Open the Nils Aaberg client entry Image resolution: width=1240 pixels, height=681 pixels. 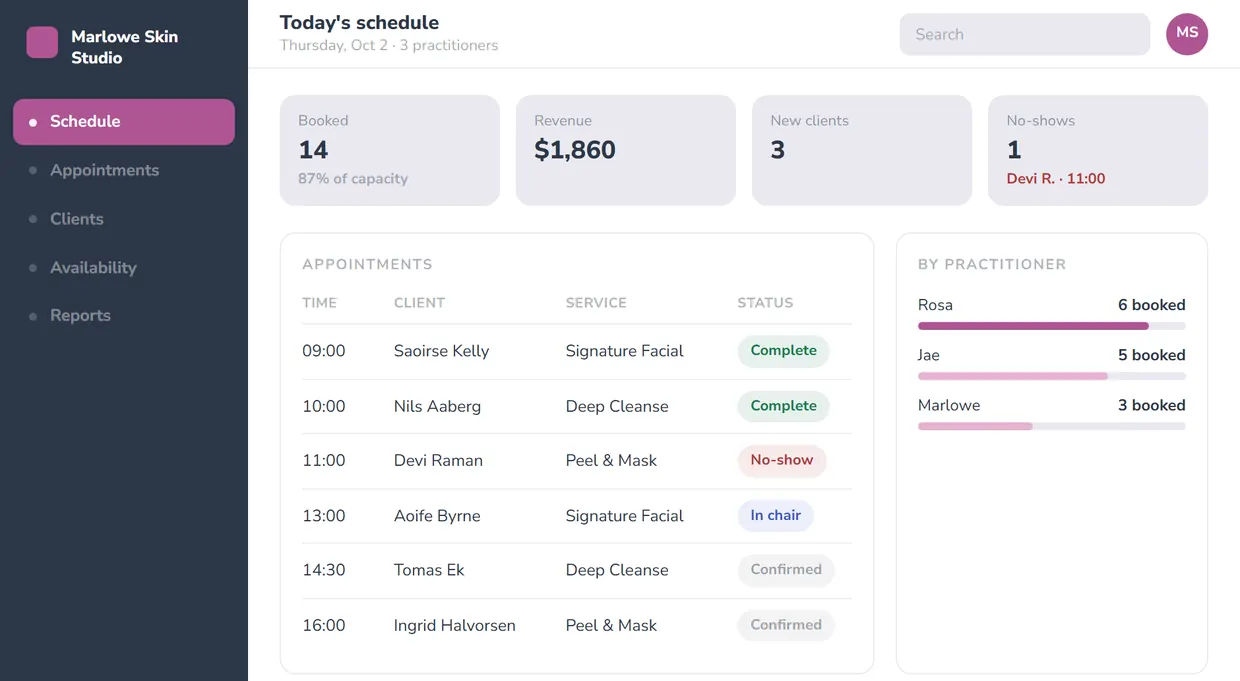click(437, 406)
